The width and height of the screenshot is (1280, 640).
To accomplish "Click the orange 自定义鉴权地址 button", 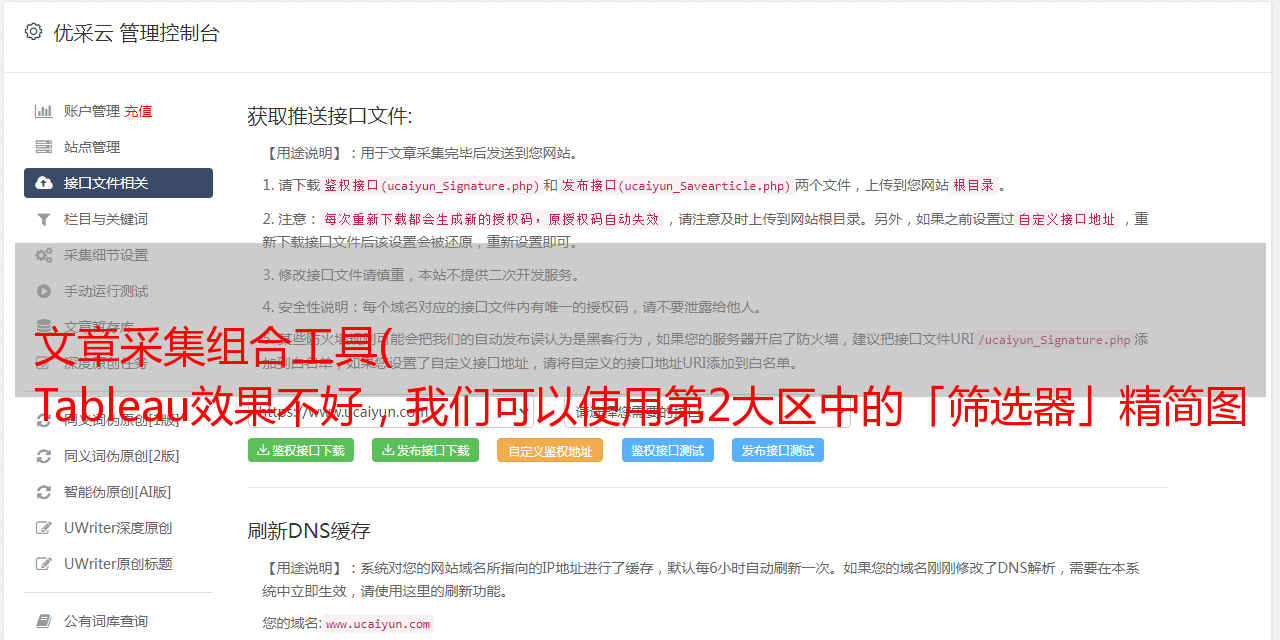I will [550, 450].
